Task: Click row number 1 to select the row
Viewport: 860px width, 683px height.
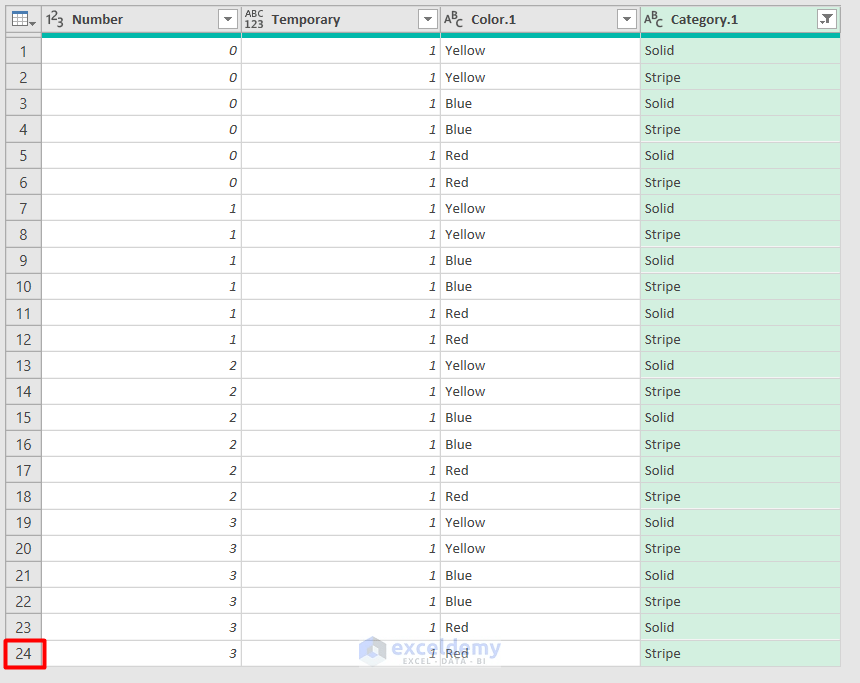Action: coord(22,50)
